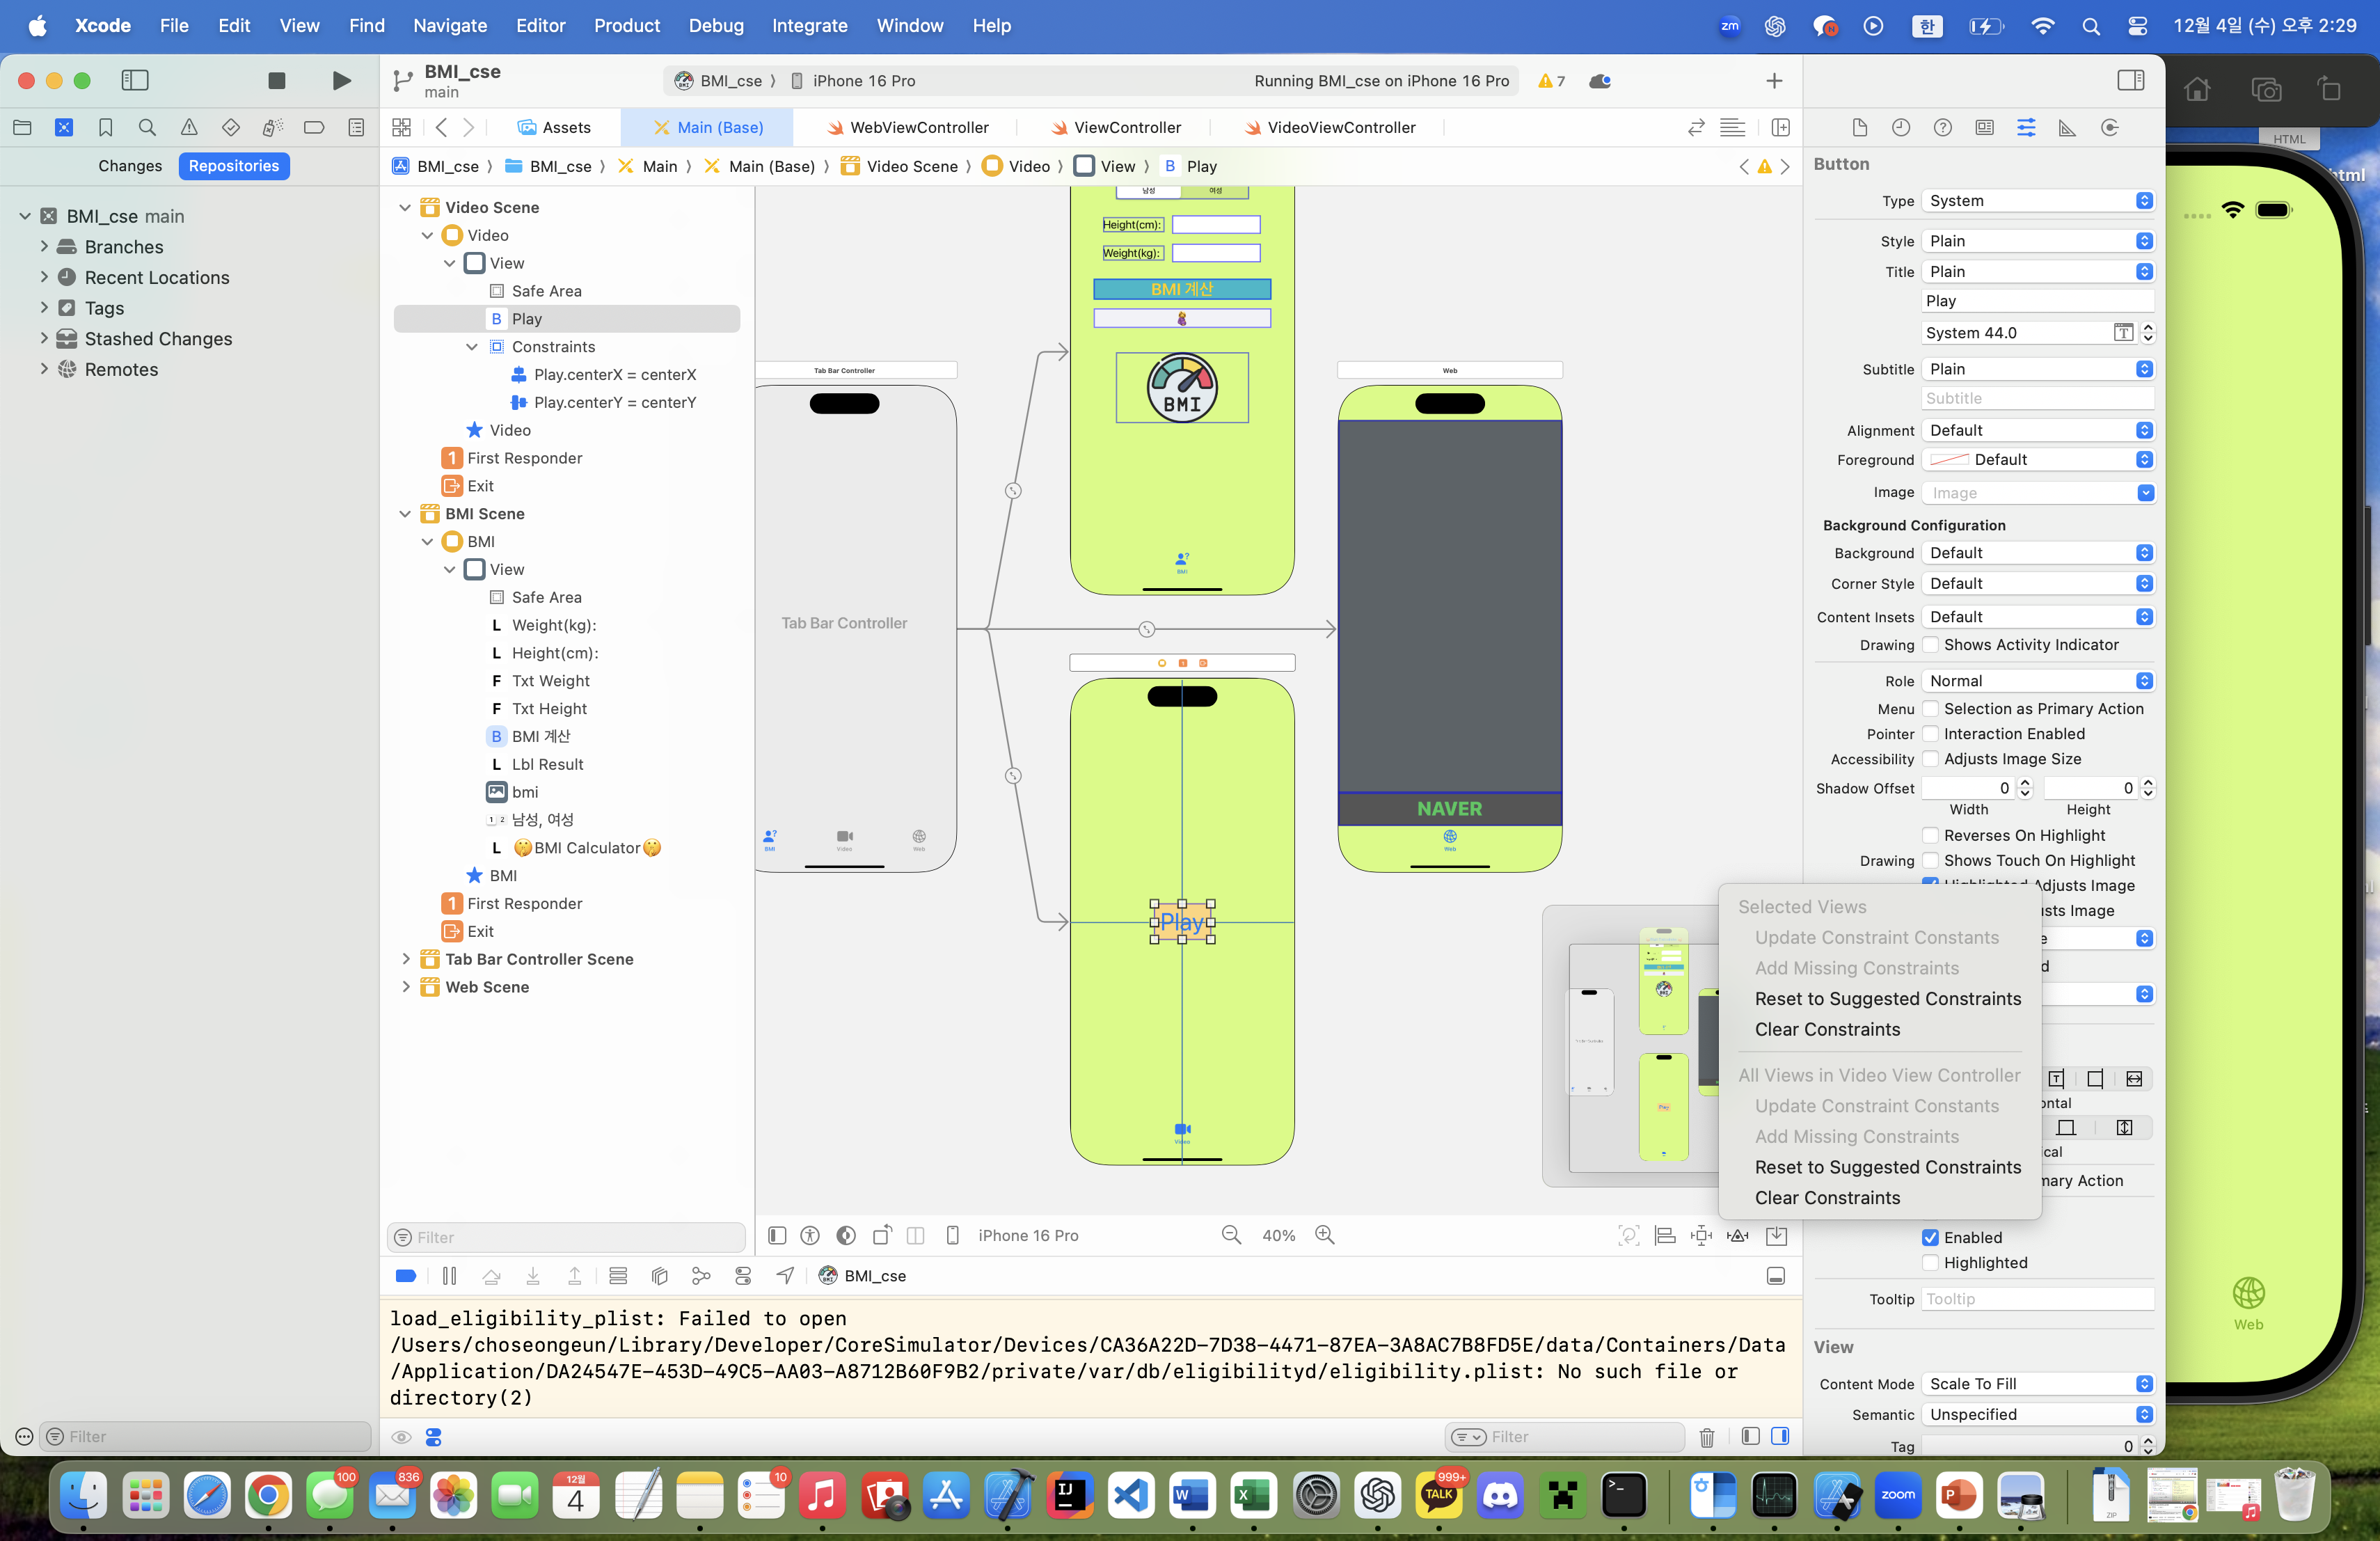
Task: Click the Run play button in the toolbar
Action: tap(341, 80)
